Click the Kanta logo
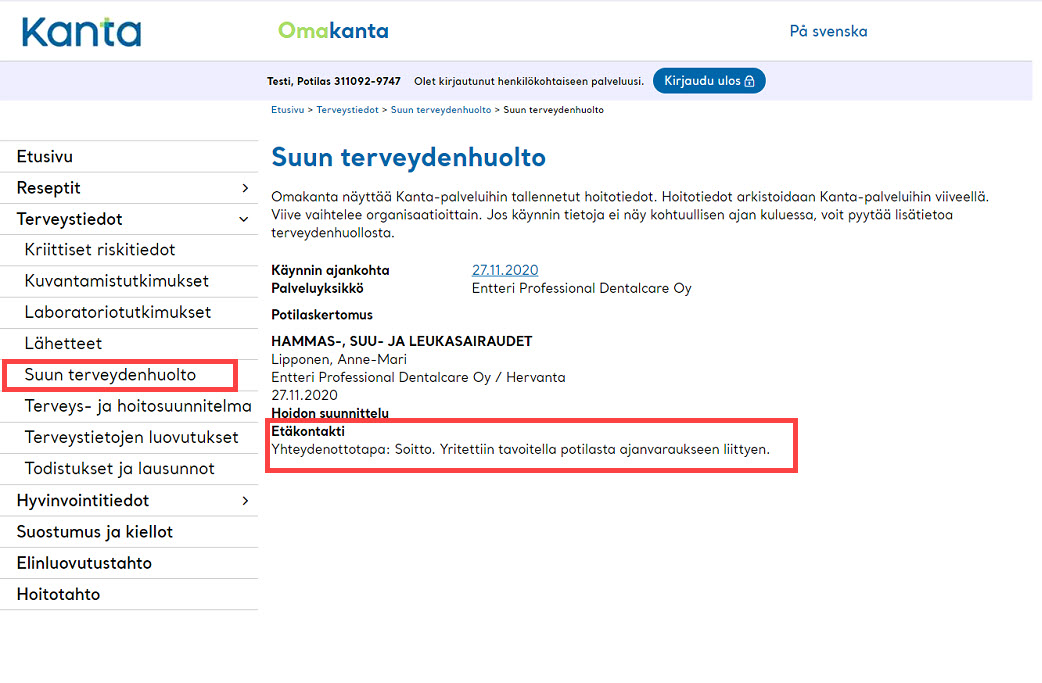The width and height of the screenshot is (1042, 683). (81, 32)
